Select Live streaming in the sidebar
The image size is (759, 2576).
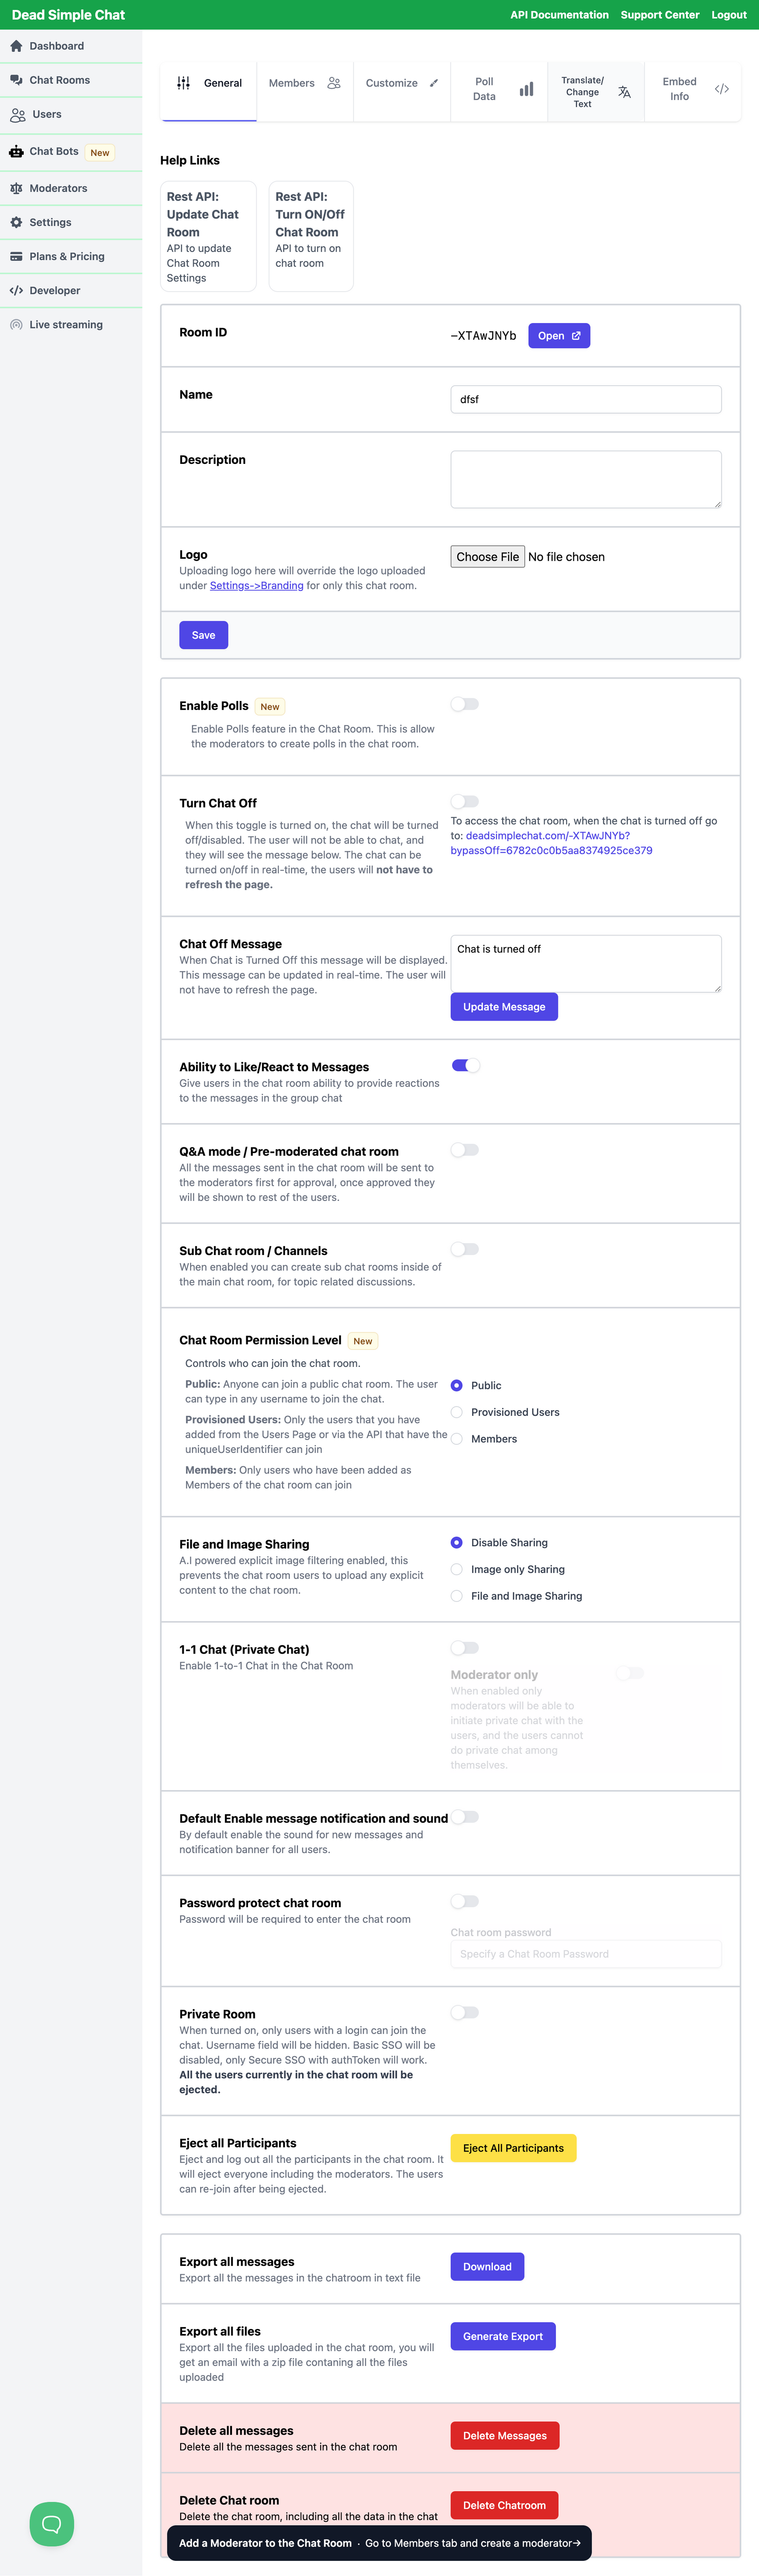pyautogui.click(x=67, y=324)
